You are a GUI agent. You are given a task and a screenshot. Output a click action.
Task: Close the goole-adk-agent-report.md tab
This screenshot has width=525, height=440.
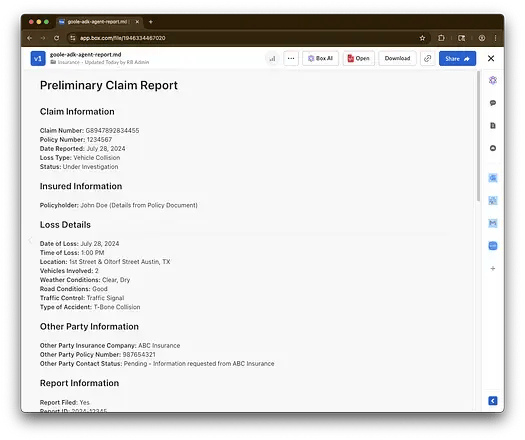click(137, 22)
